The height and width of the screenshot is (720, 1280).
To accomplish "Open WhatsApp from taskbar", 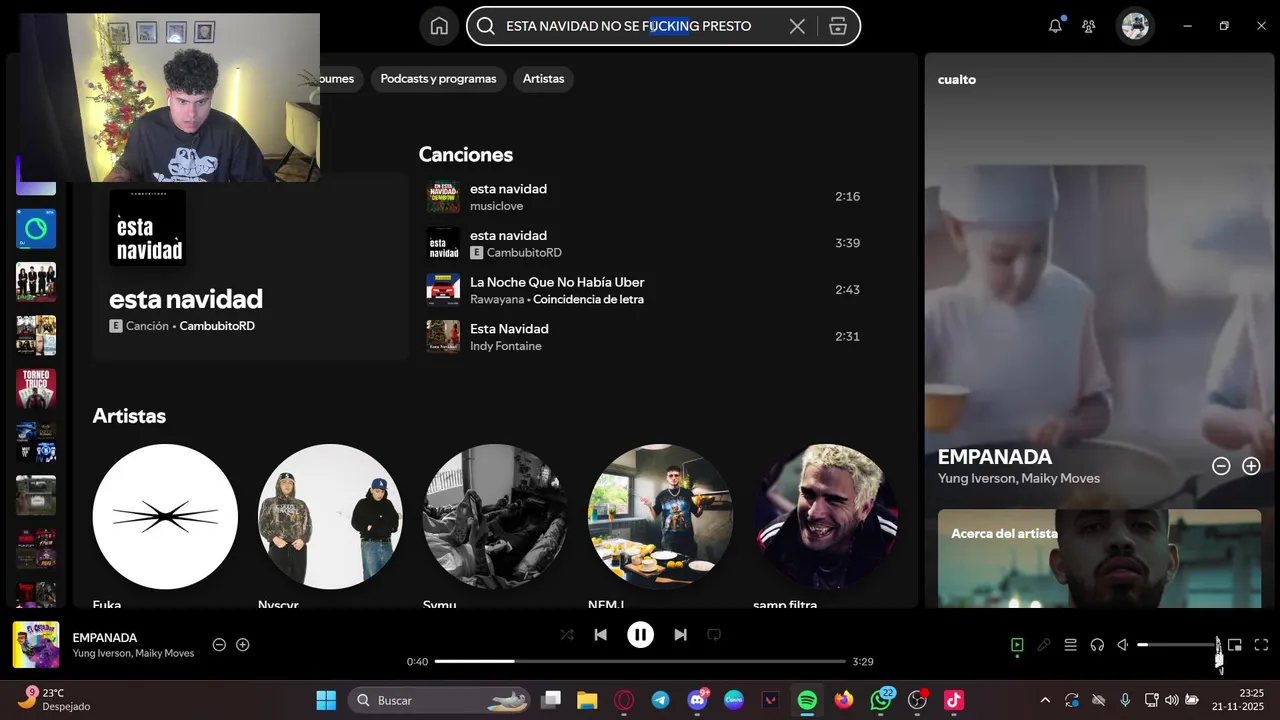I will tap(880, 700).
